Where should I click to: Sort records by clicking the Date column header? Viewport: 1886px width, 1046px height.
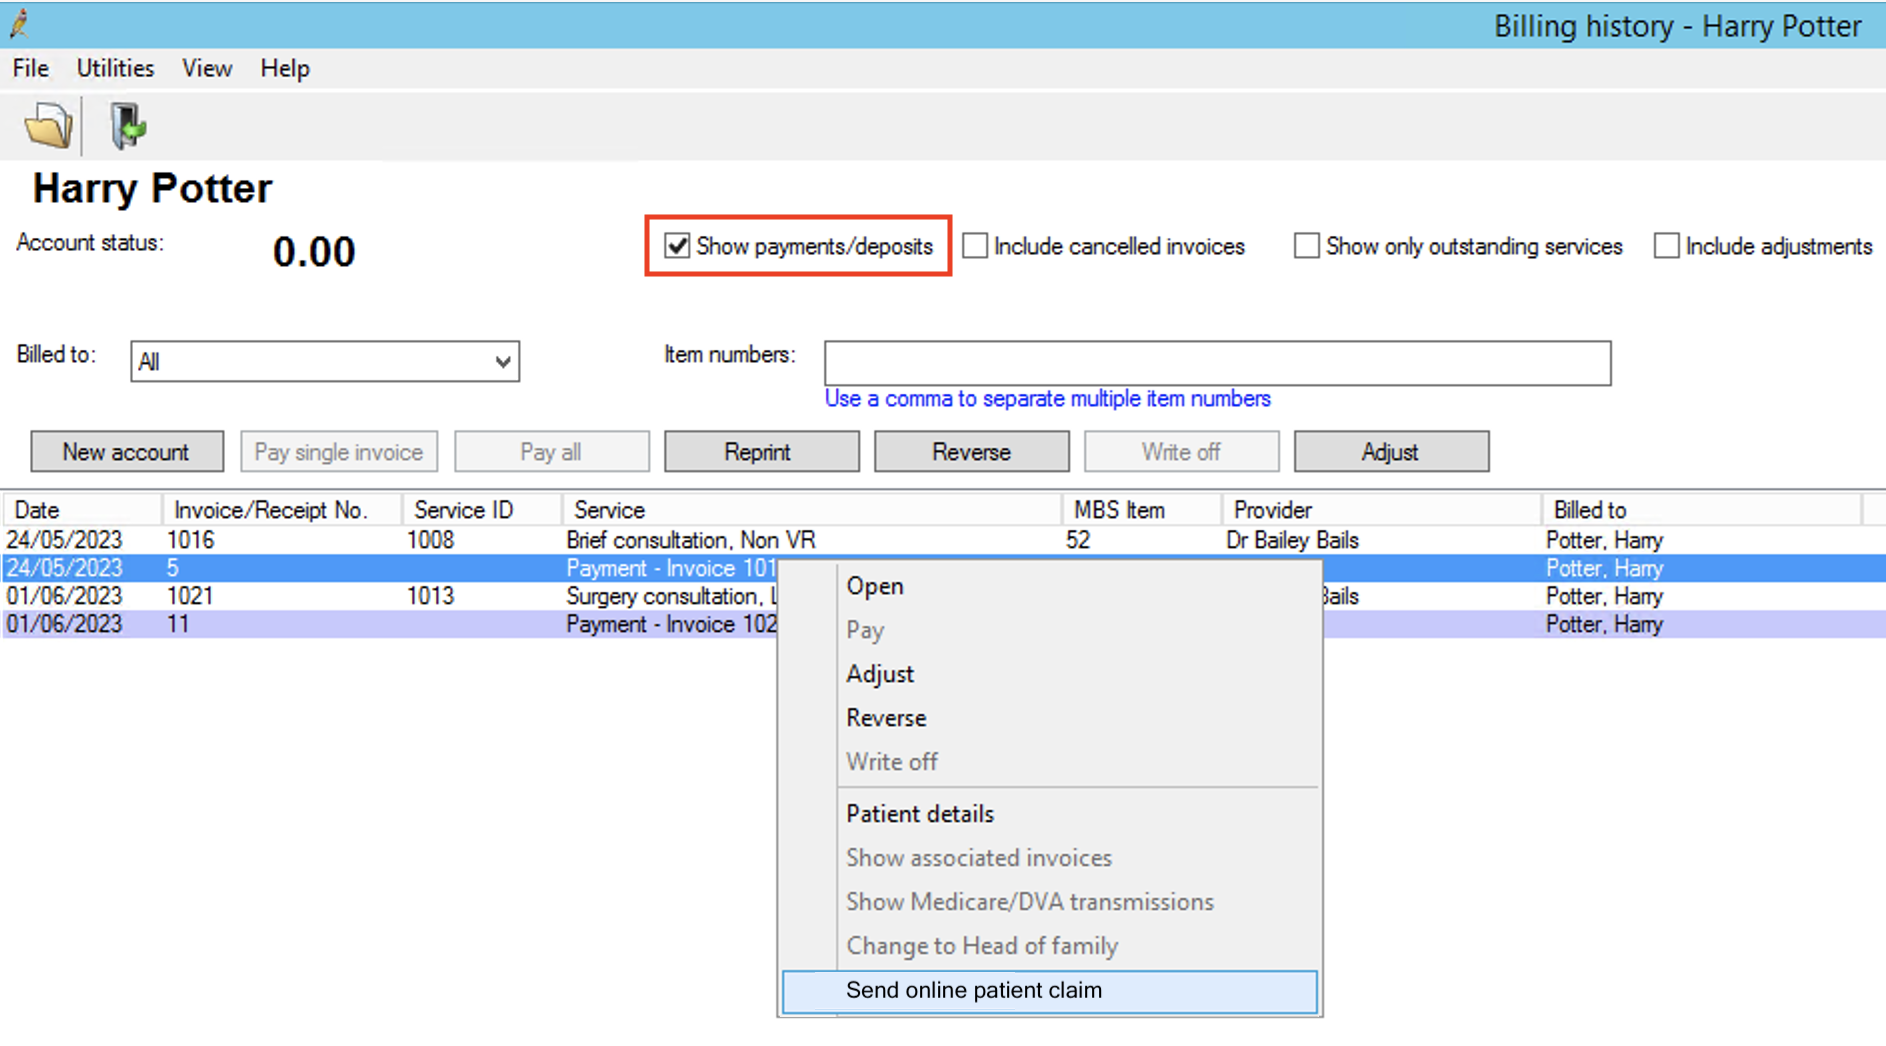[x=36, y=509]
